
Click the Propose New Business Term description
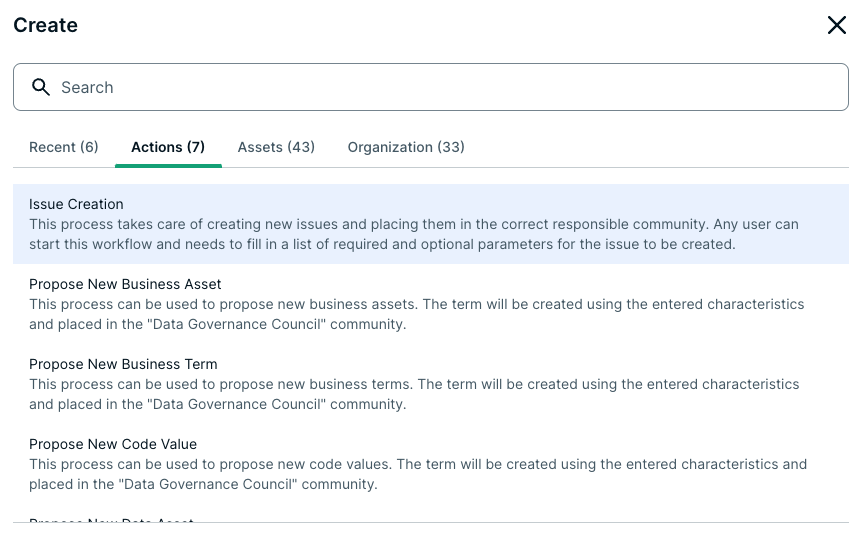tap(414, 394)
